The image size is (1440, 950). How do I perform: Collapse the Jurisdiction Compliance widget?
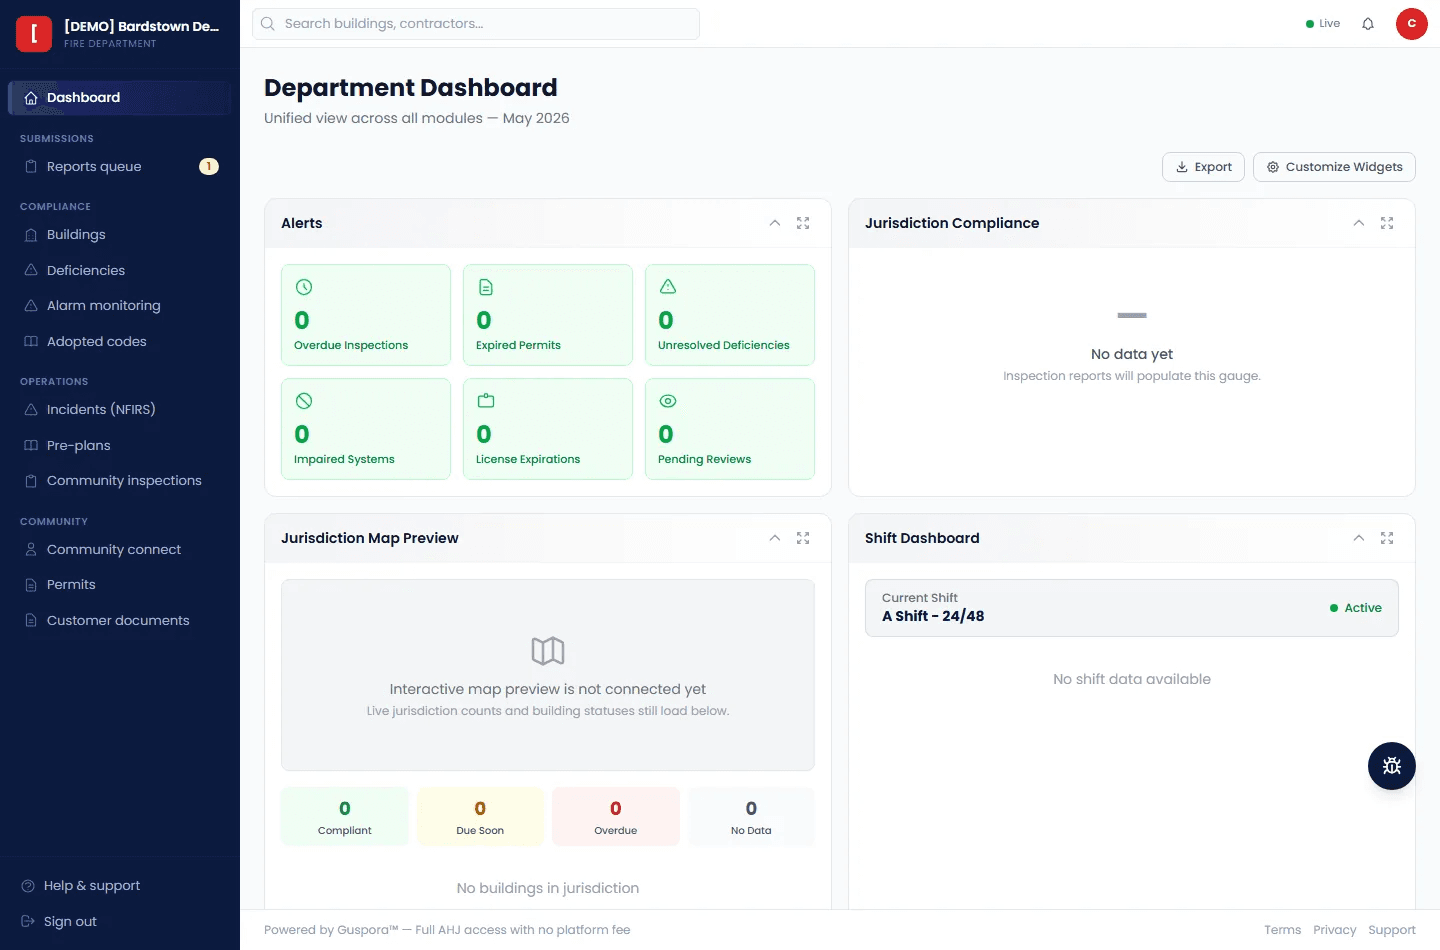coord(1359,223)
